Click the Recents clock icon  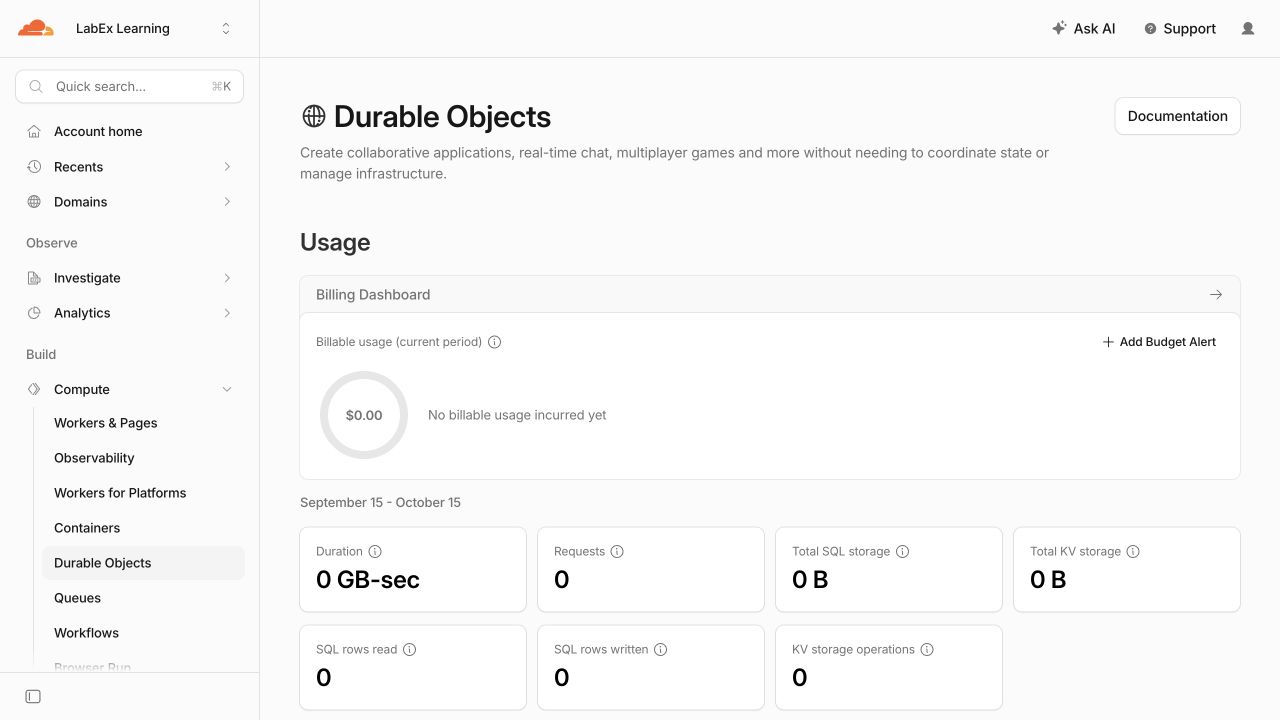coord(34,167)
